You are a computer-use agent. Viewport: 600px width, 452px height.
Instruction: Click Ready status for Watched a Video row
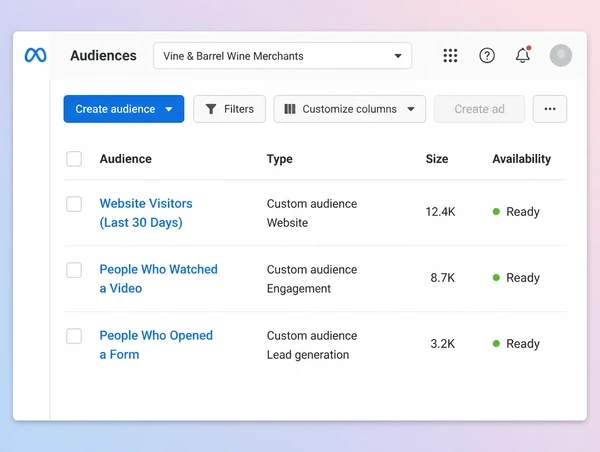pyautogui.click(x=516, y=277)
